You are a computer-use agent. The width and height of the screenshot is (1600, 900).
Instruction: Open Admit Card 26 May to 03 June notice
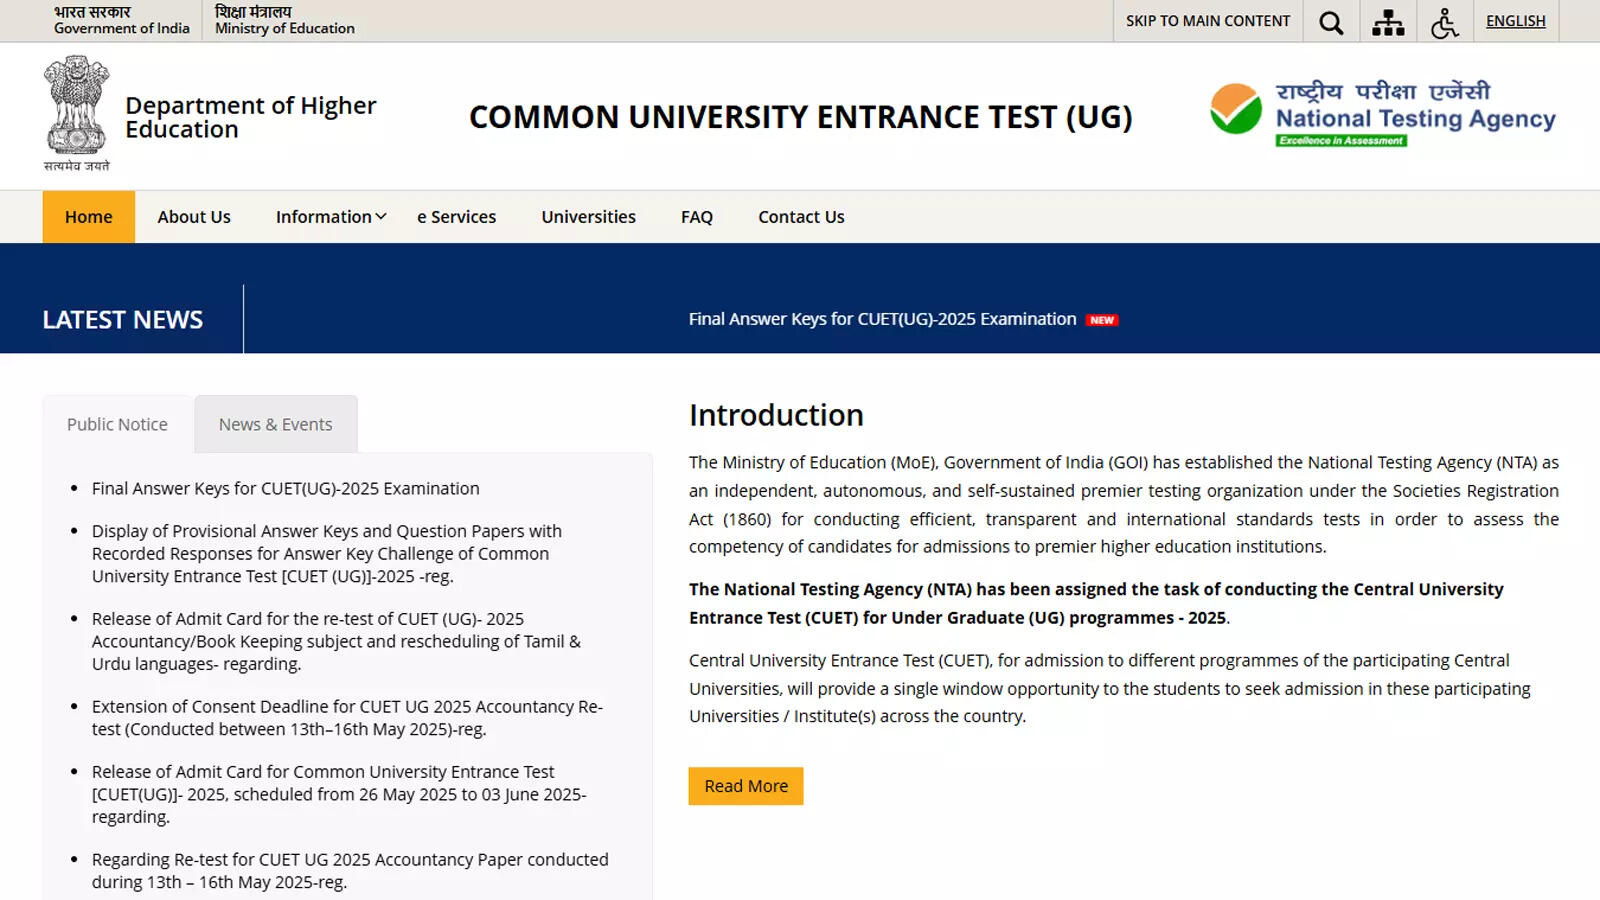(x=339, y=794)
